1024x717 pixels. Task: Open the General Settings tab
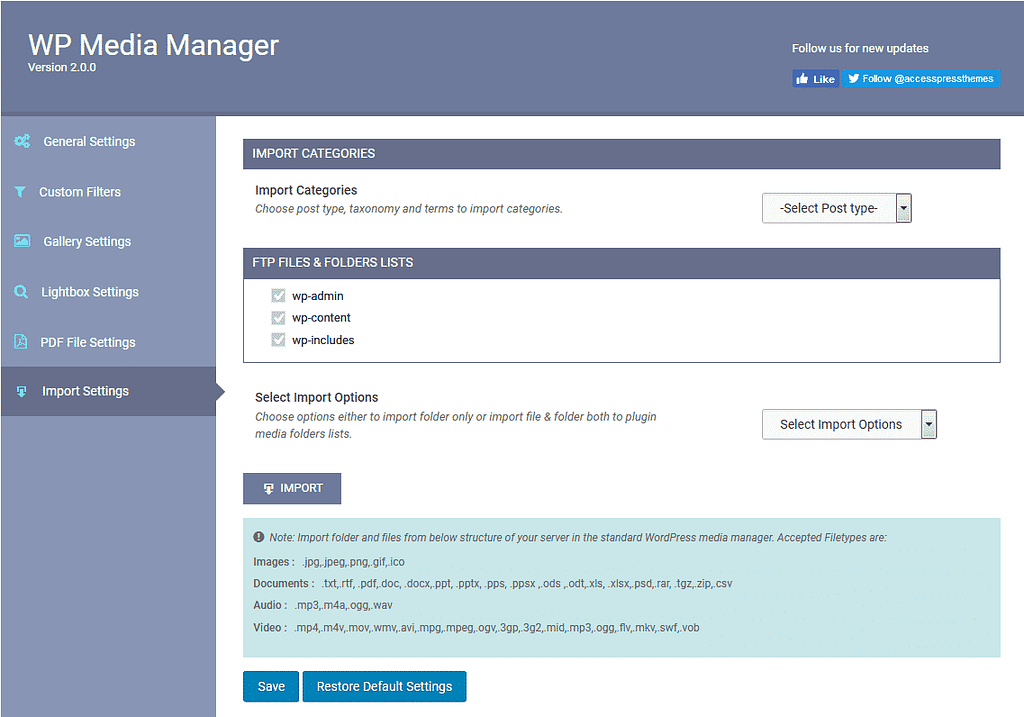pos(108,141)
